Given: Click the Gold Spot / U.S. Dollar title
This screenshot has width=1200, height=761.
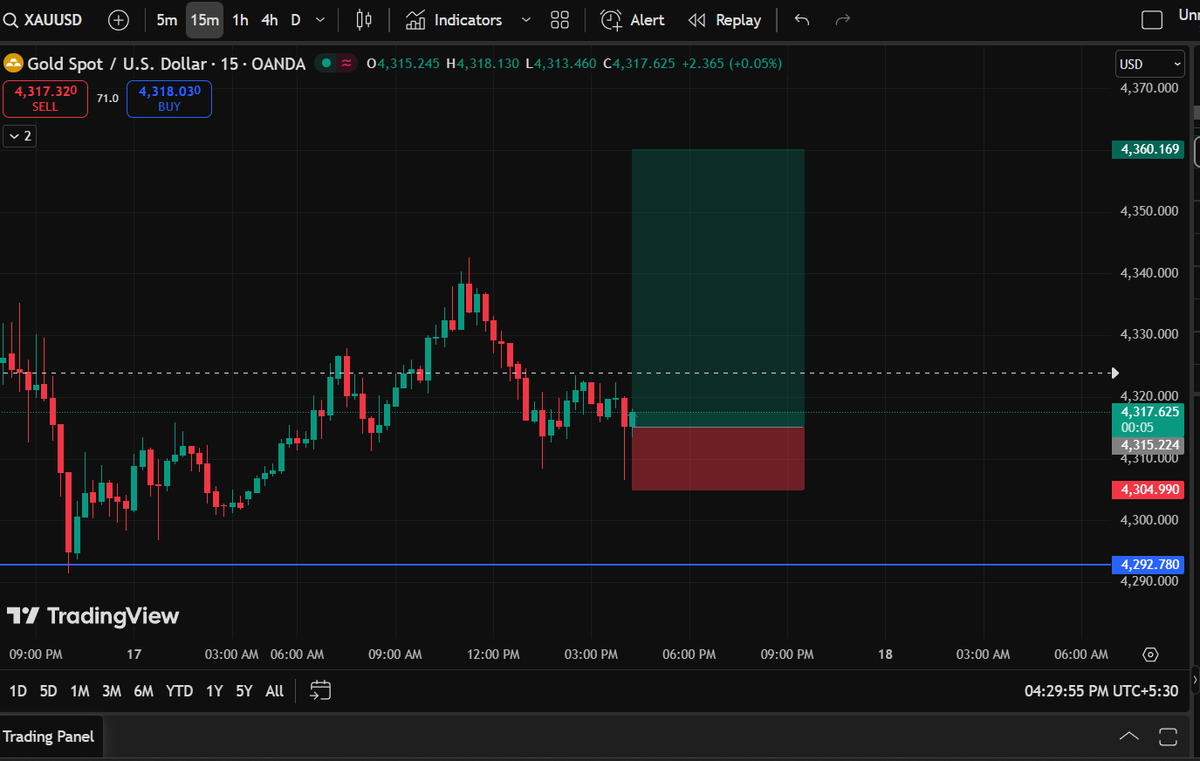Looking at the screenshot, I should pyautogui.click(x=121, y=64).
